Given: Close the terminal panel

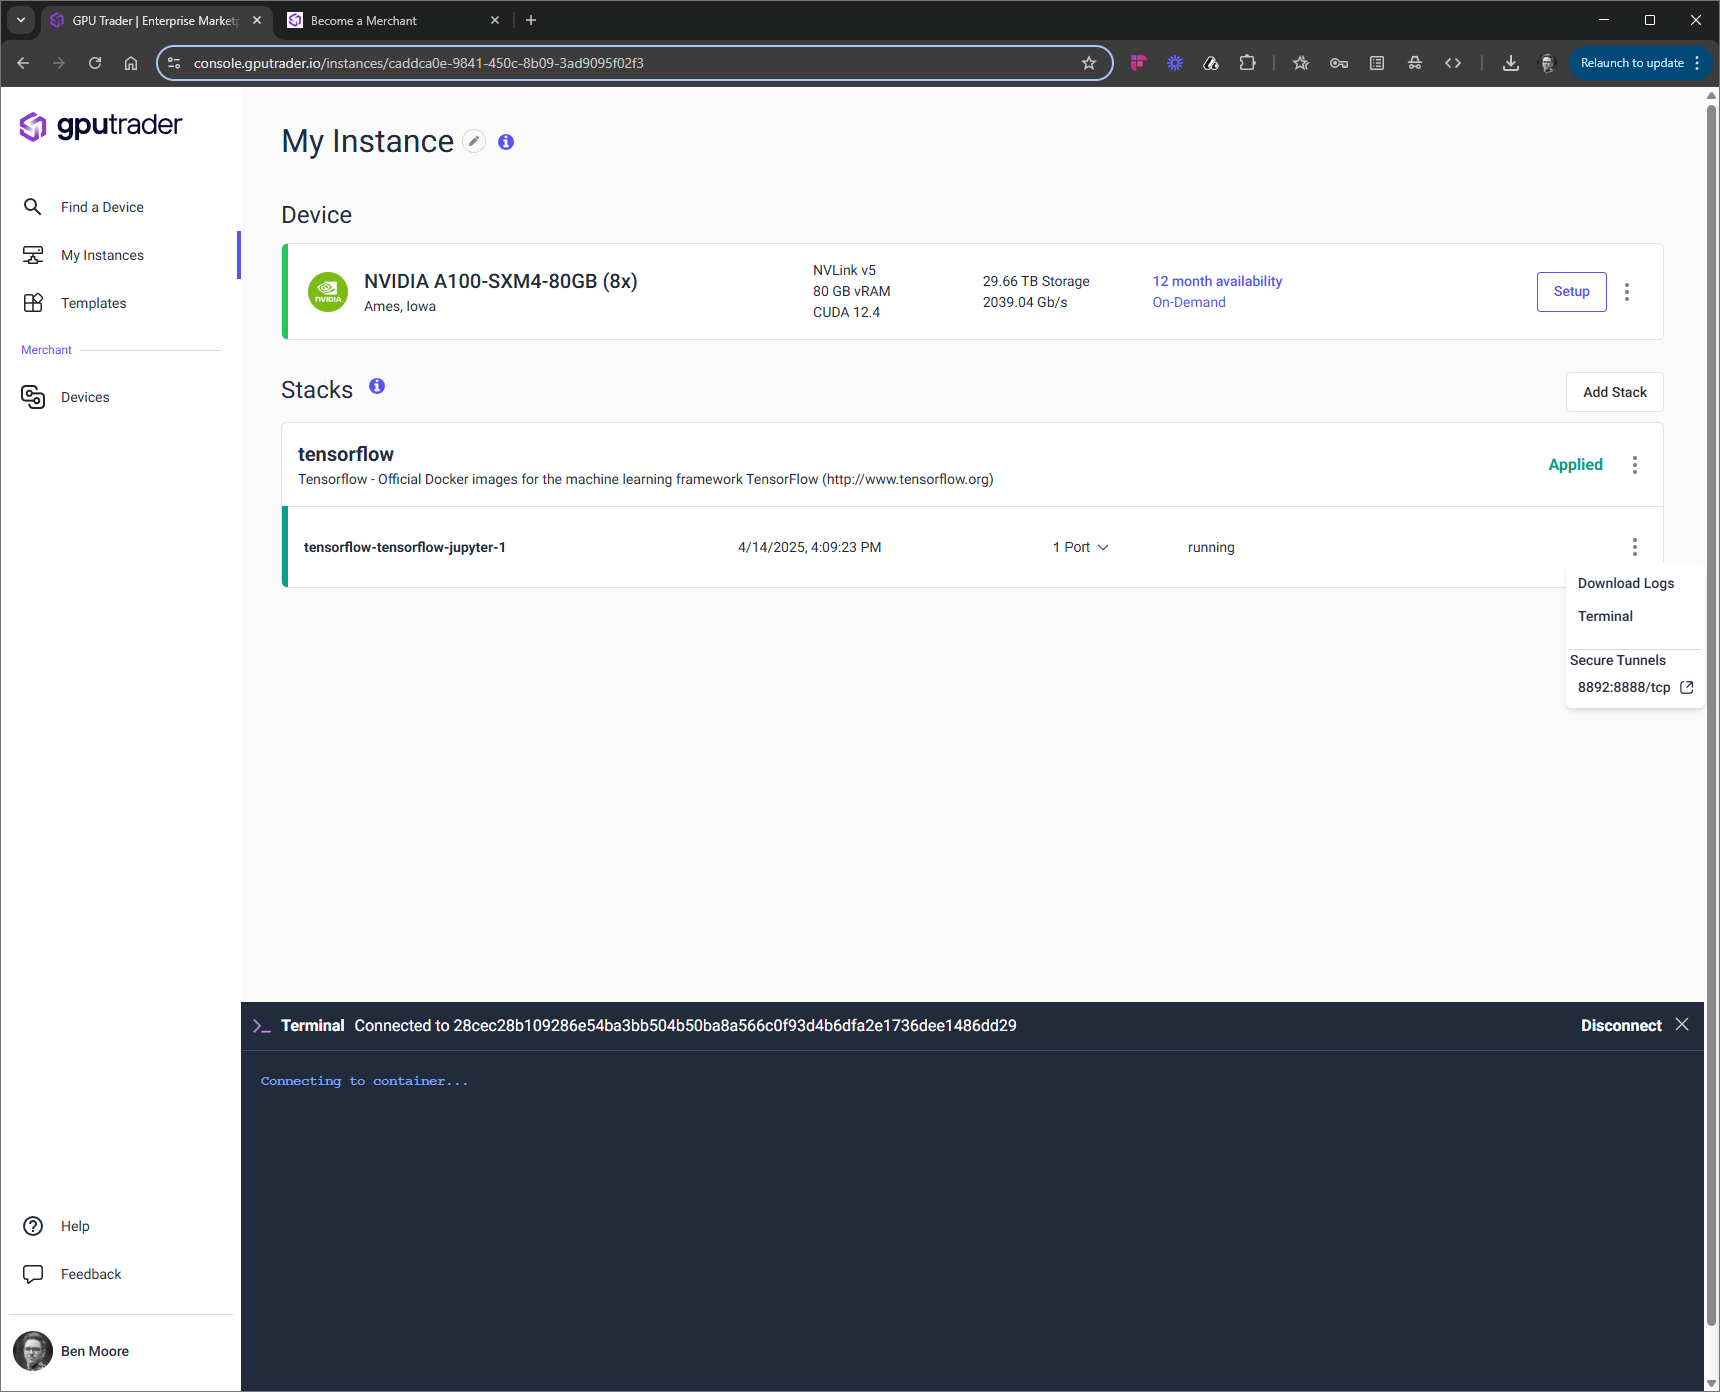Looking at the screenshot, I should click(1682, 1025).
